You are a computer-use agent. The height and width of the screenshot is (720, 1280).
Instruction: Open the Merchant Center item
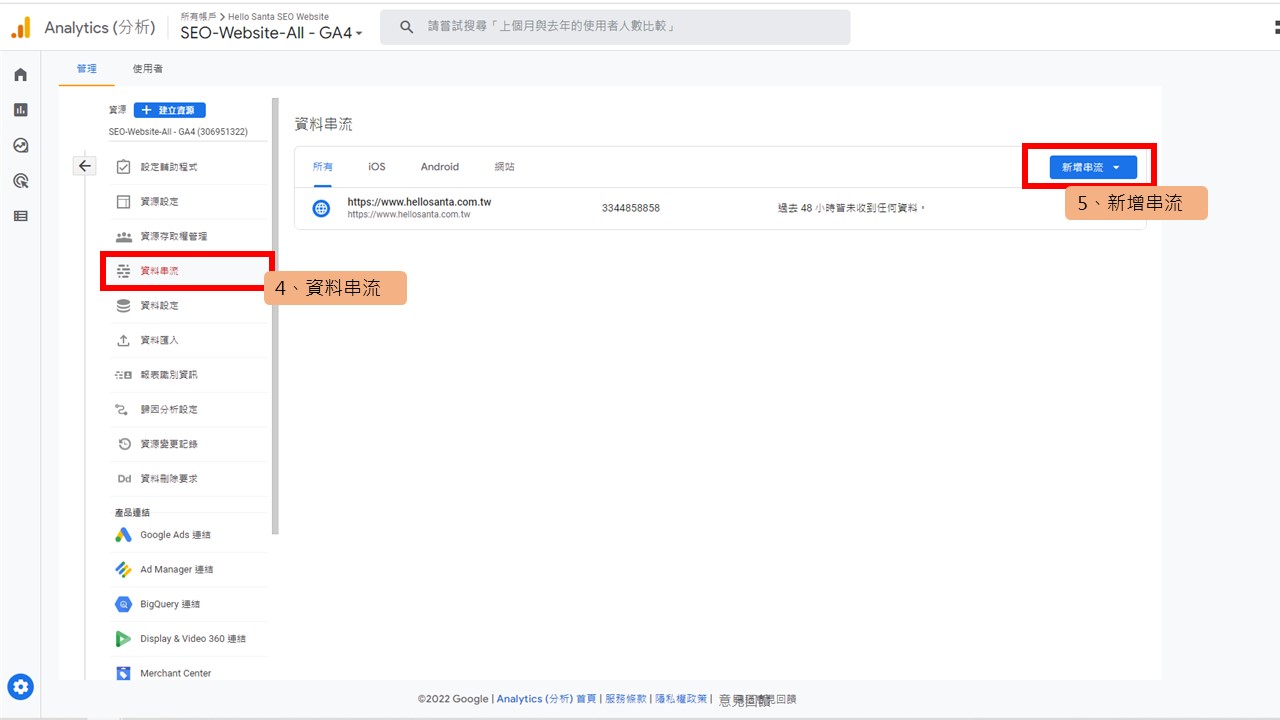189,673
